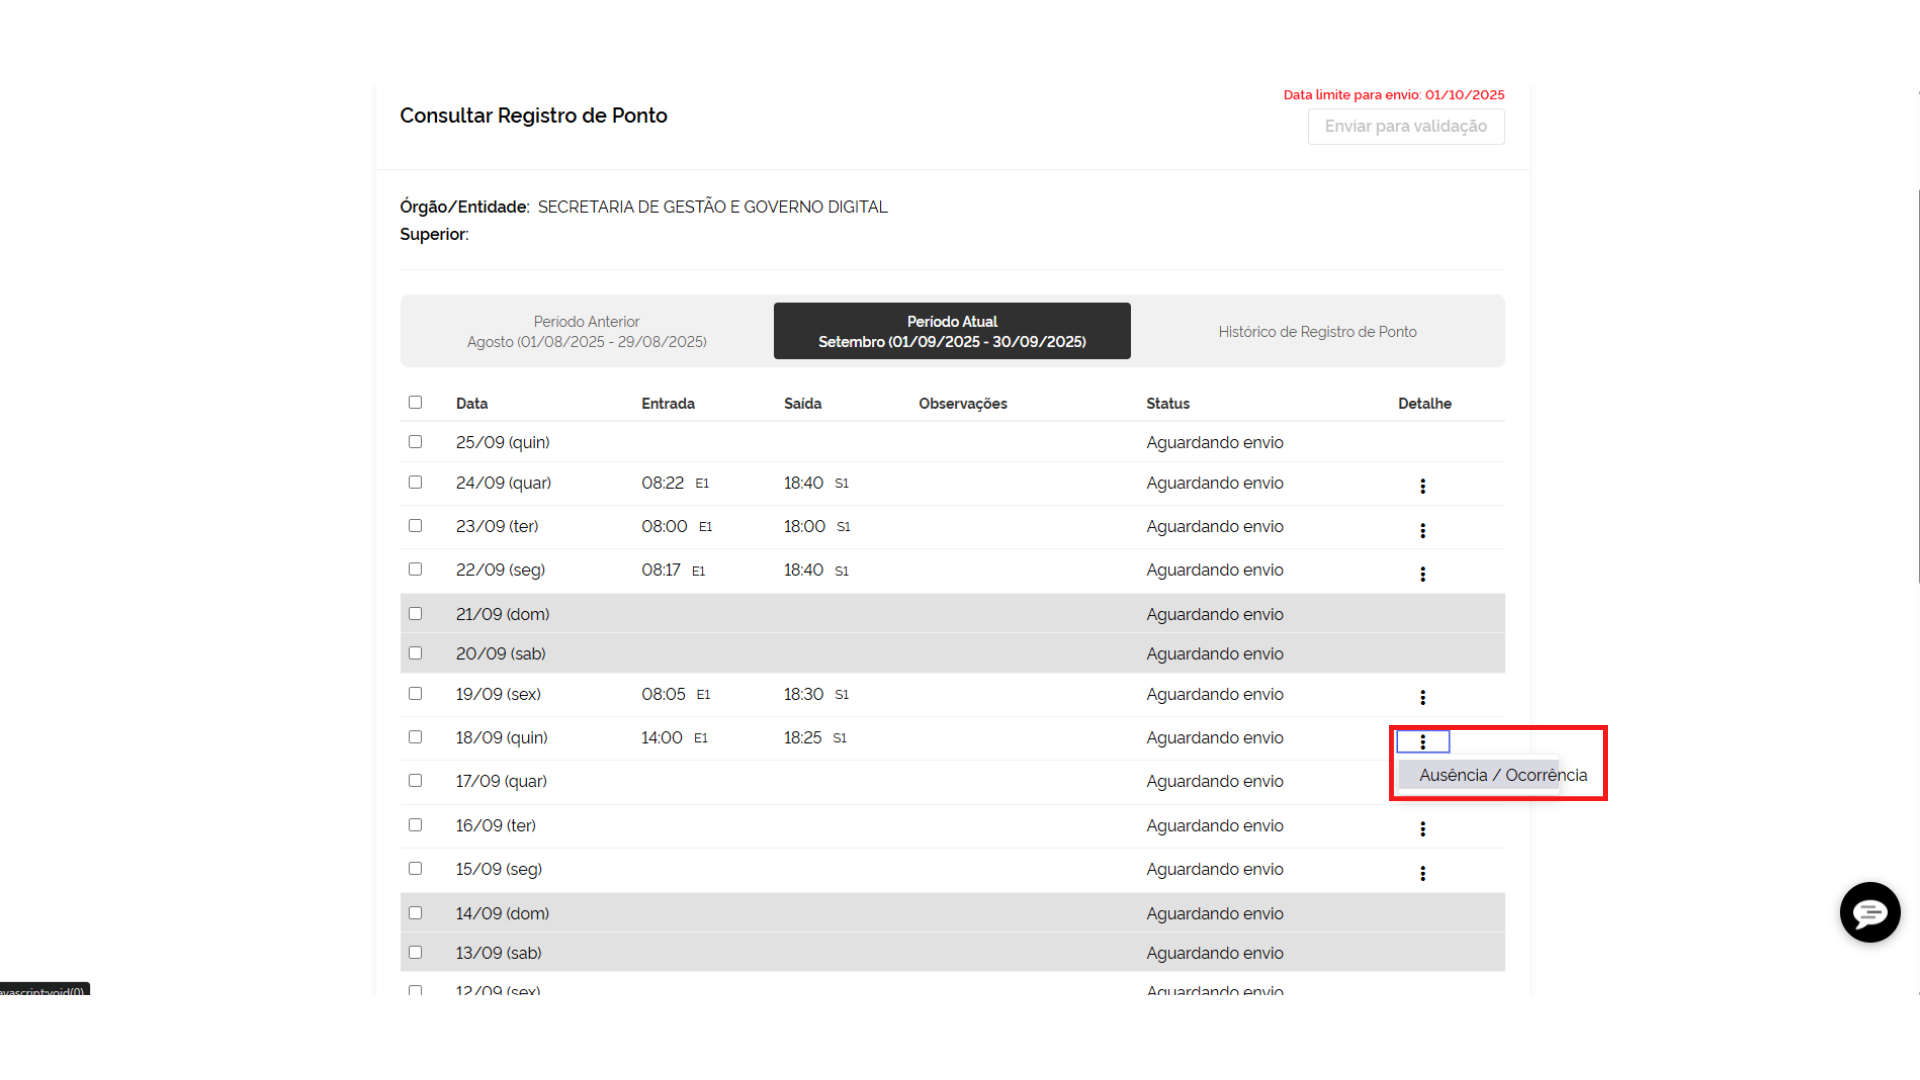Check the 25/09 (quin) row checkbox
Image resolution: width=1920 pixels, height=1080 pixels.
coord(415,441)
